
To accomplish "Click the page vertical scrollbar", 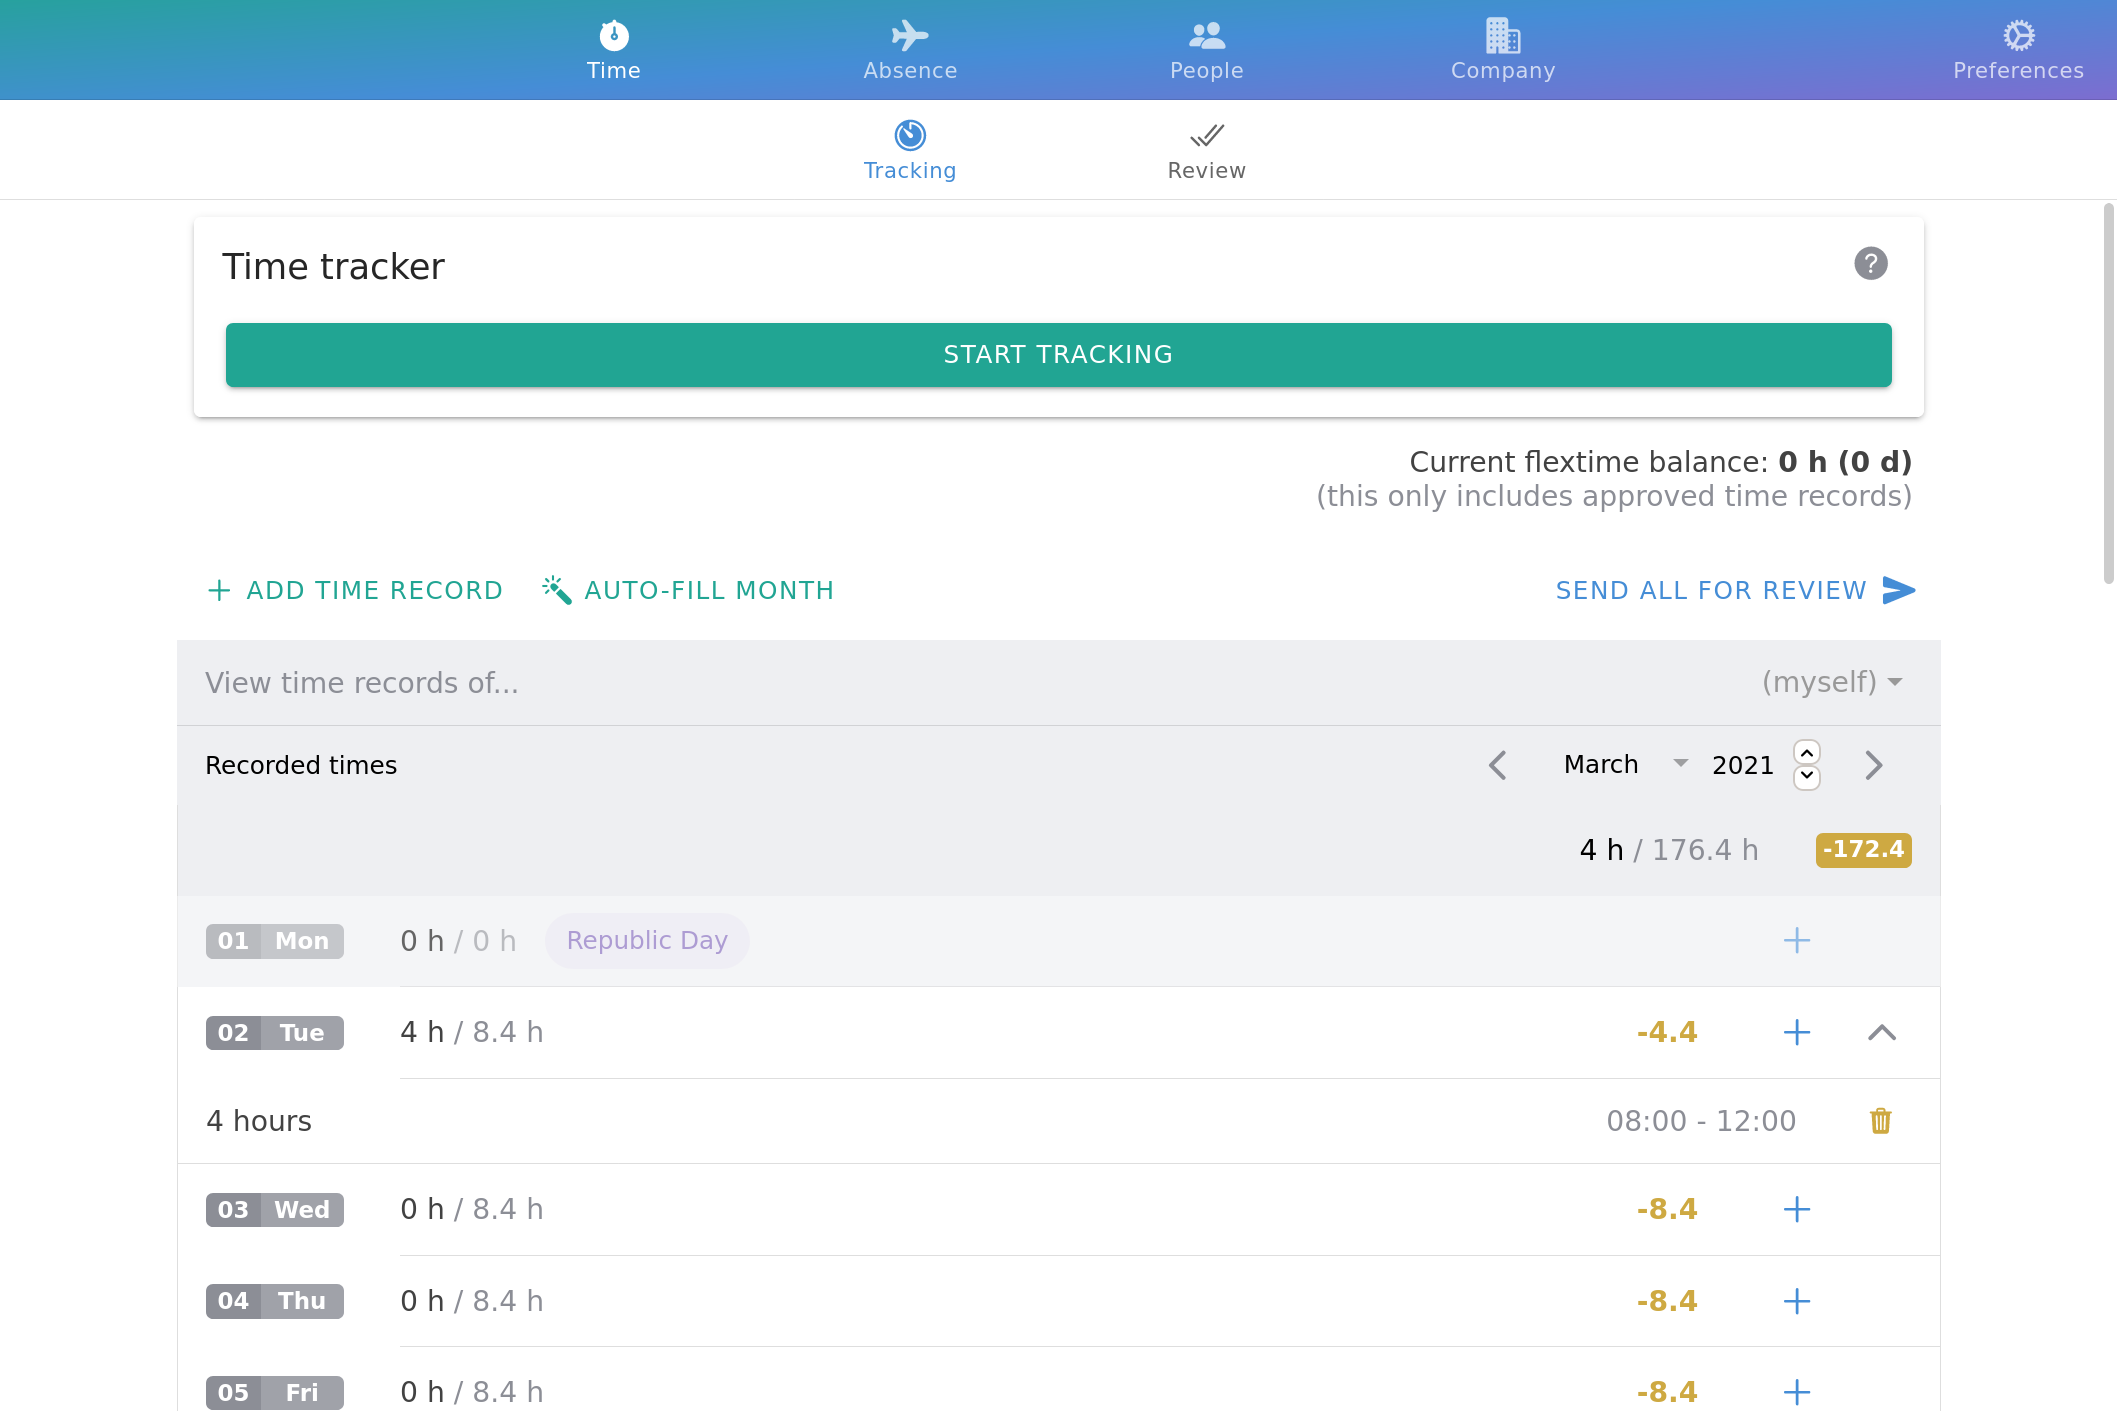I will pos(2108,393).
